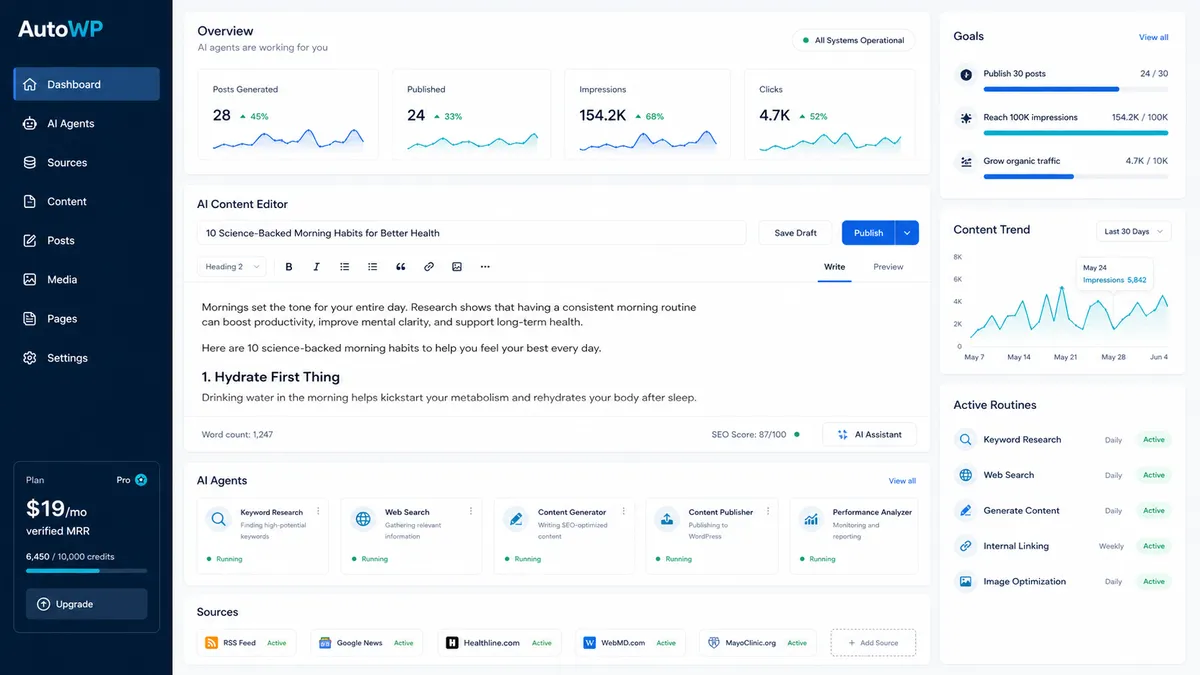Click the Internal Linking routine link icon
Screen dimensions: 1200x675
pos(965,546)
